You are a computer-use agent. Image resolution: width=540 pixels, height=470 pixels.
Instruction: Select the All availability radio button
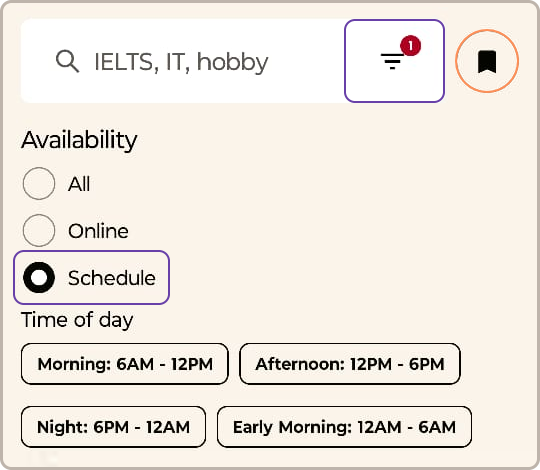pyautogui.click(x=39, y=184)
